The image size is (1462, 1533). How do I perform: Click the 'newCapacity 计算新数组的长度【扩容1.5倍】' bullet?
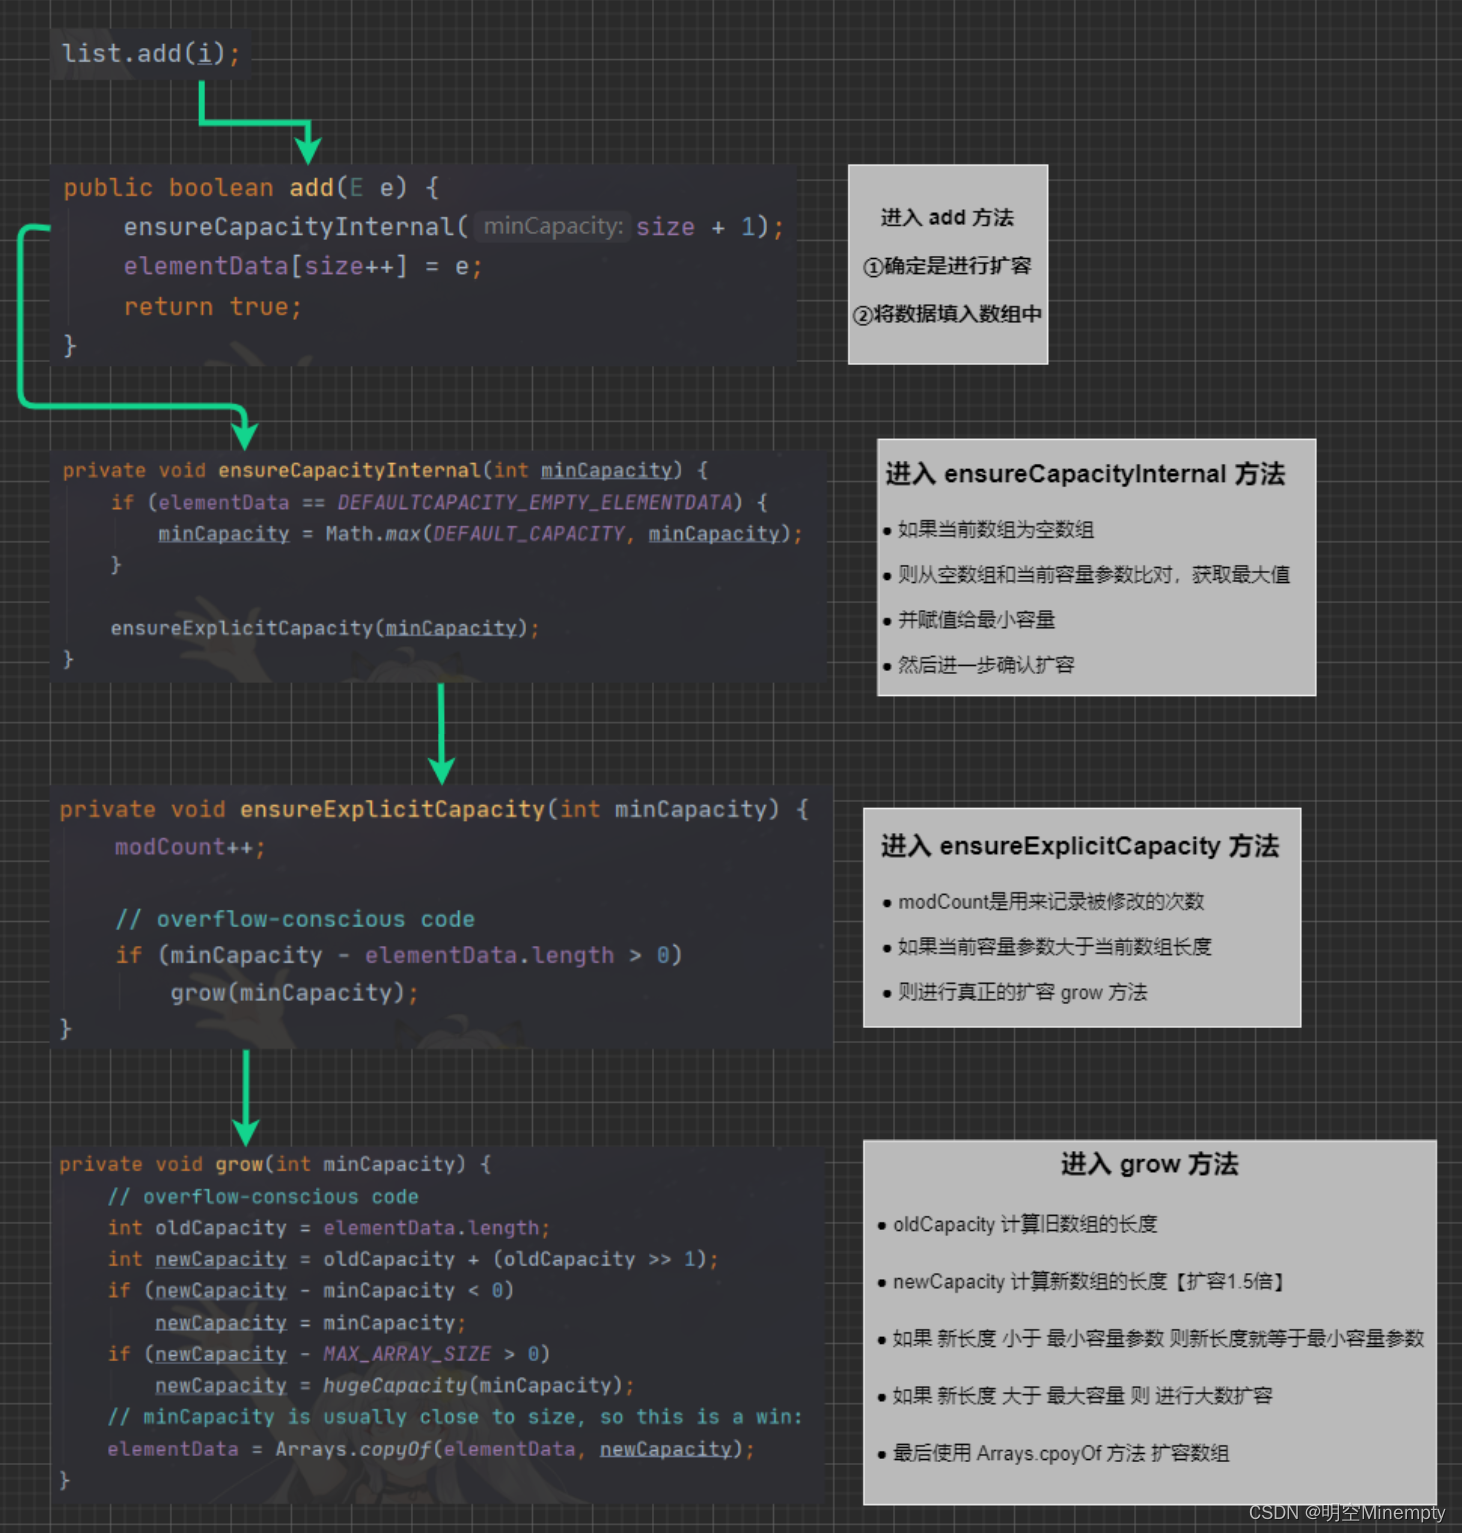coord(1082,1281)
